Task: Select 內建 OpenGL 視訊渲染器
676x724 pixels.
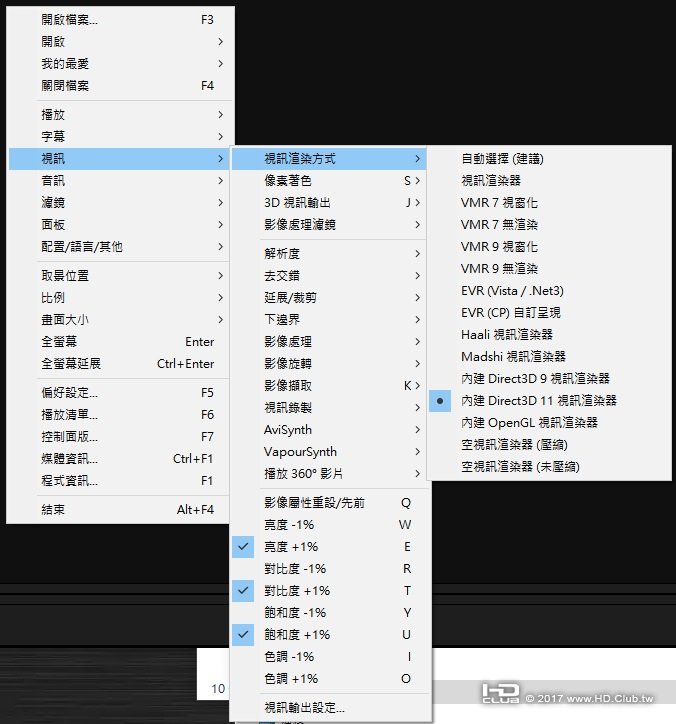Action: [549, 422]
